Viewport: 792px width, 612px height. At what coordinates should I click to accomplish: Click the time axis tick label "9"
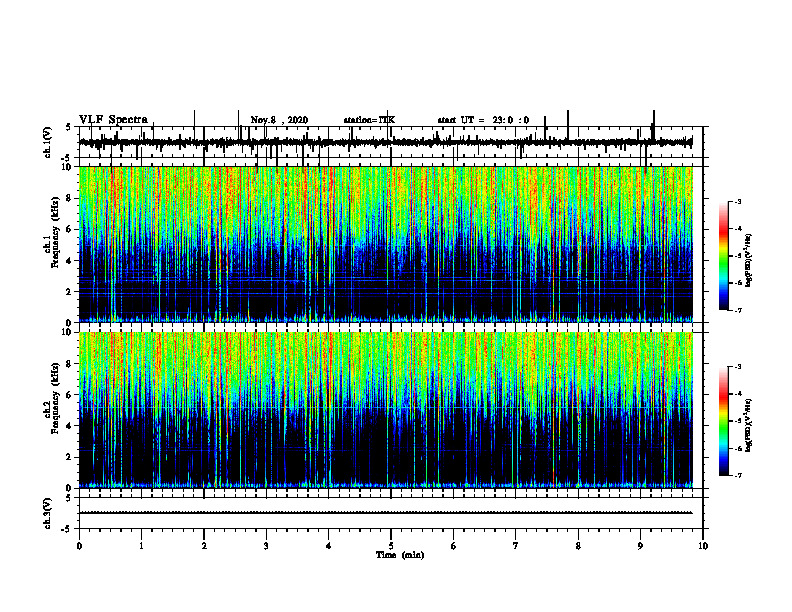640,546
